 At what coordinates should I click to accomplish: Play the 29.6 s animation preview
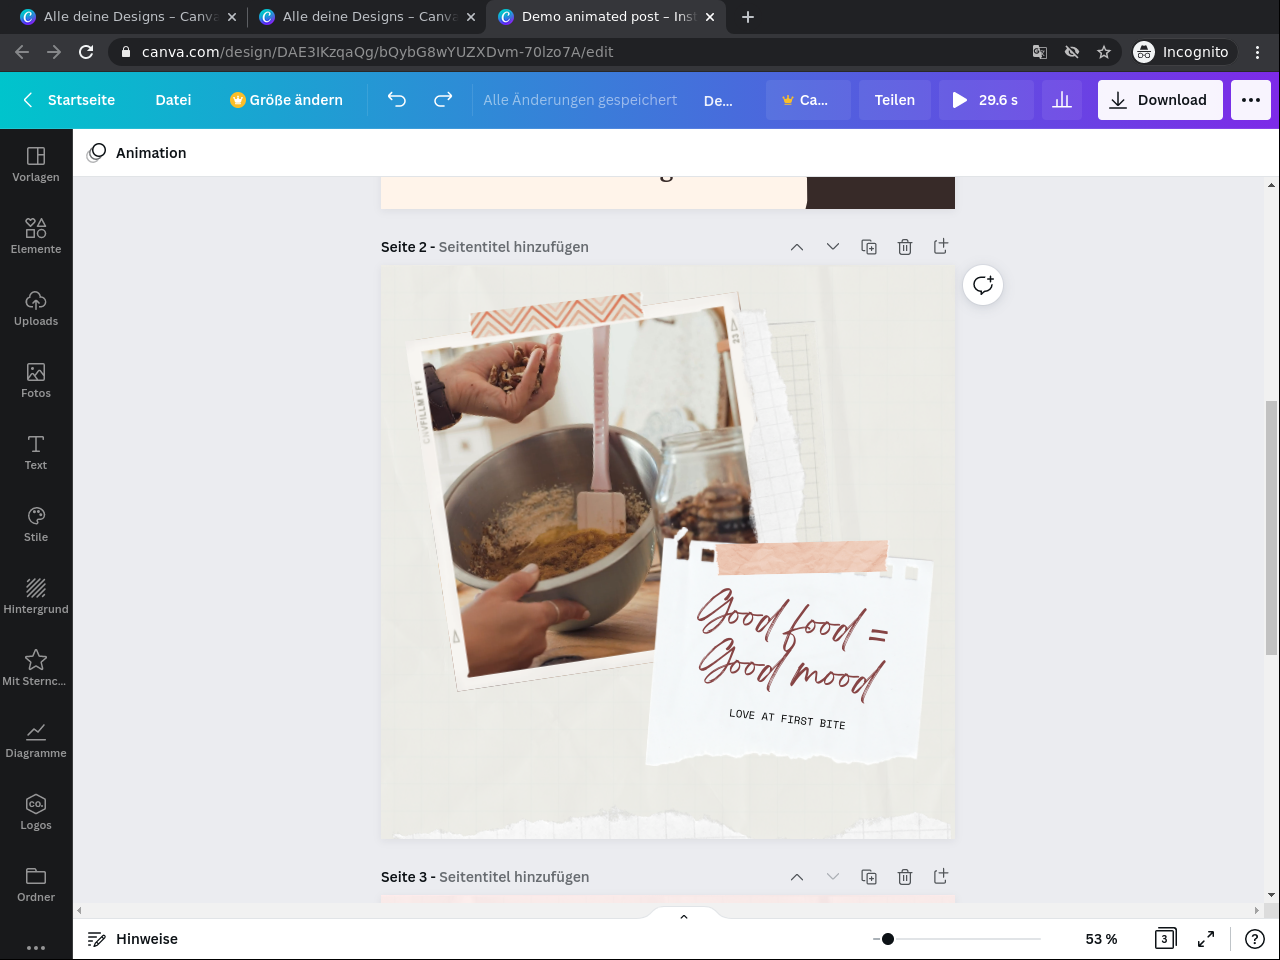coord(986,100)
